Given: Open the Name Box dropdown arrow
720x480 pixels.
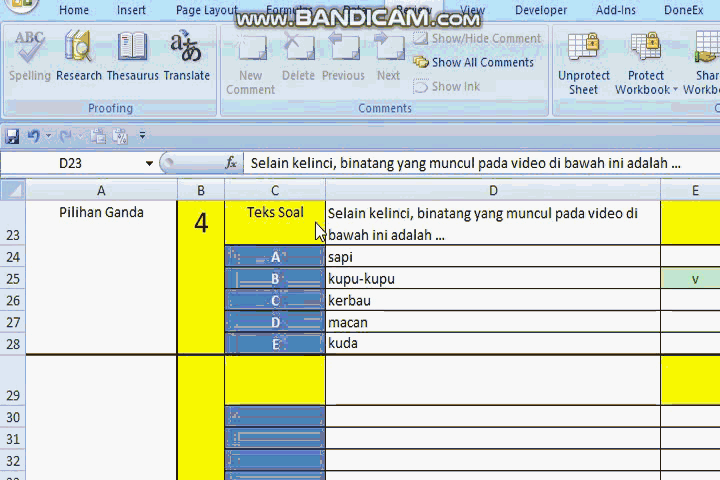Looking at the screenshot, I should click(x=149, y=163).
